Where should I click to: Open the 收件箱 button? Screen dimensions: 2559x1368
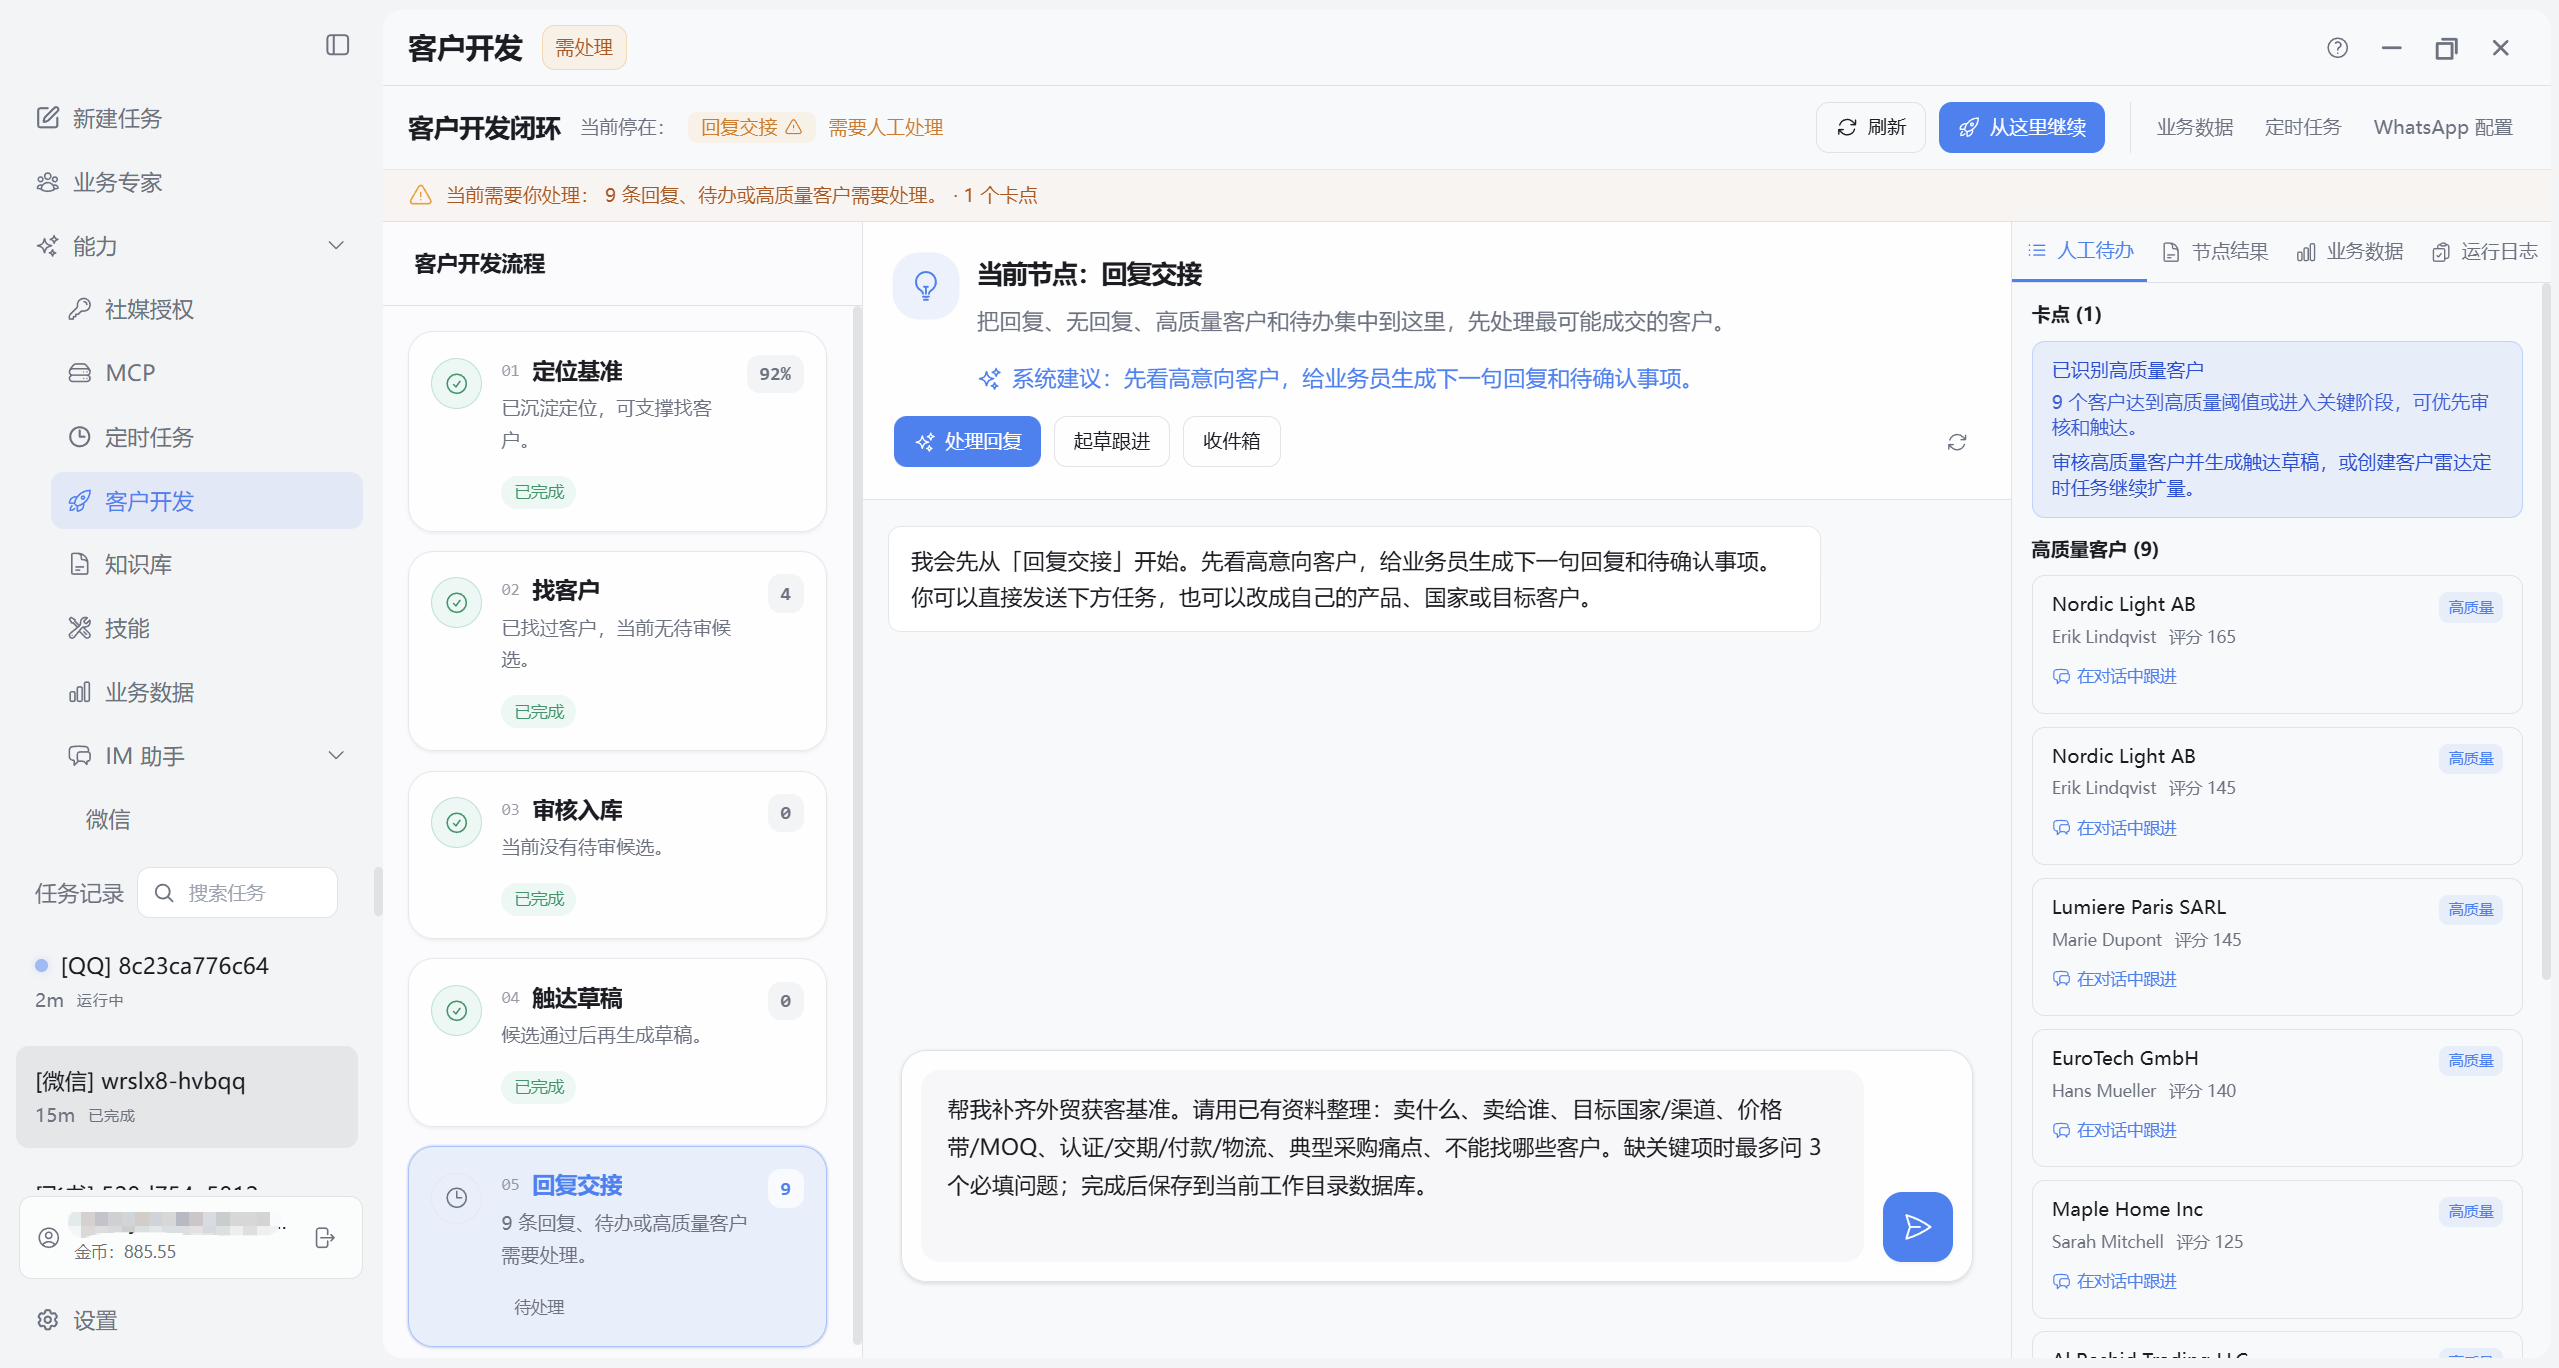pyautogui.click(x=1231, y=442)
